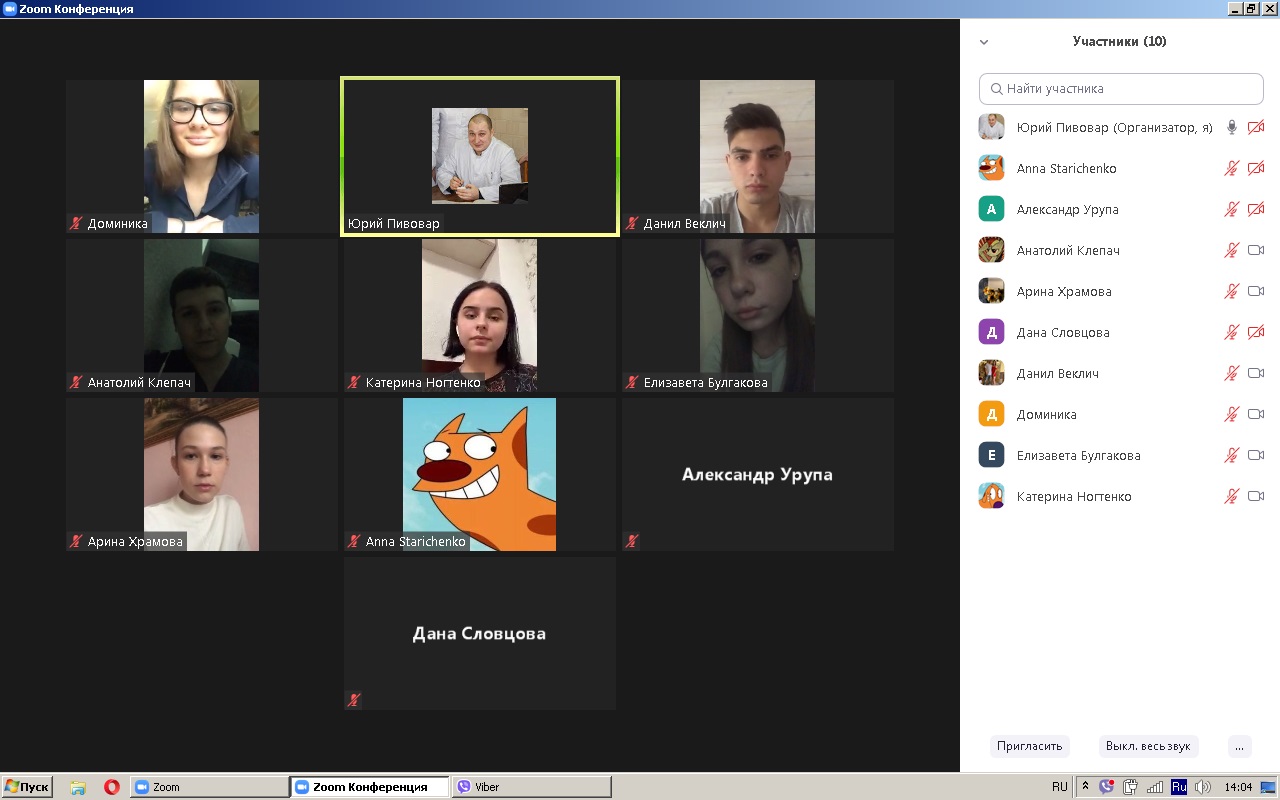Click Выкл. весь звук button

point(1148,746)
